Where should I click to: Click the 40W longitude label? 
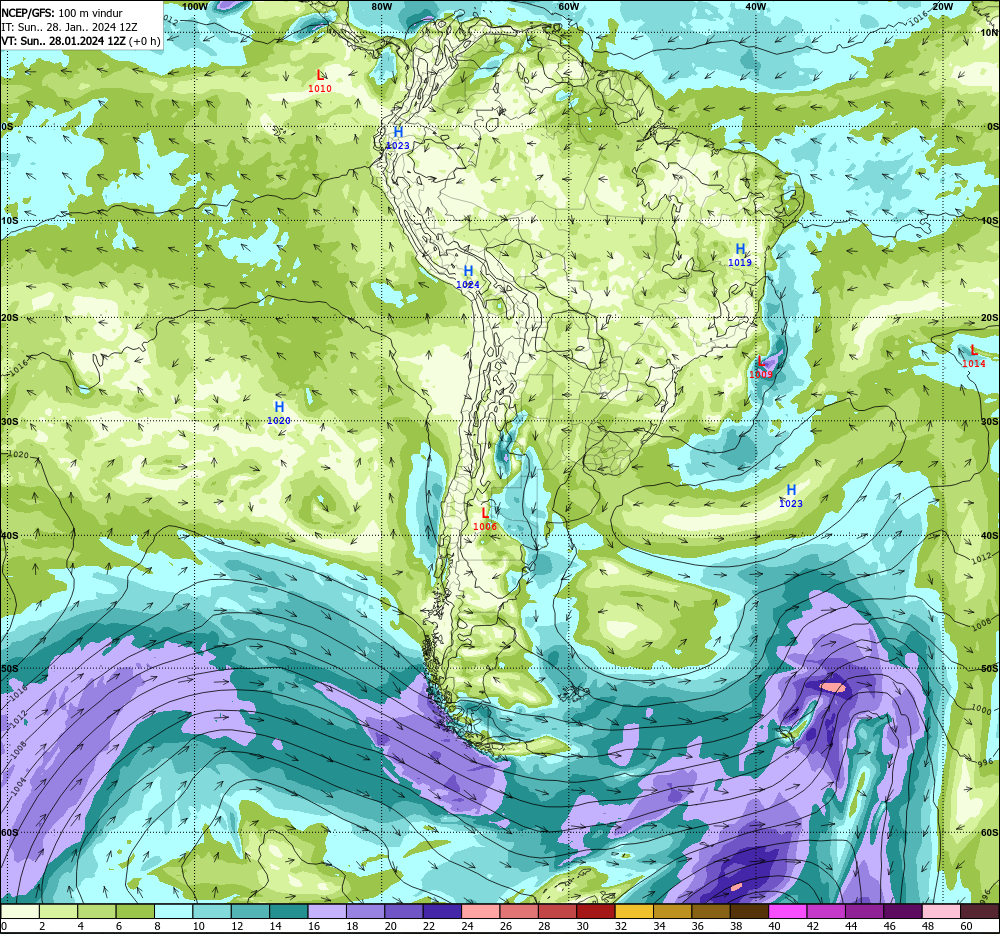[x=756, y=6]
